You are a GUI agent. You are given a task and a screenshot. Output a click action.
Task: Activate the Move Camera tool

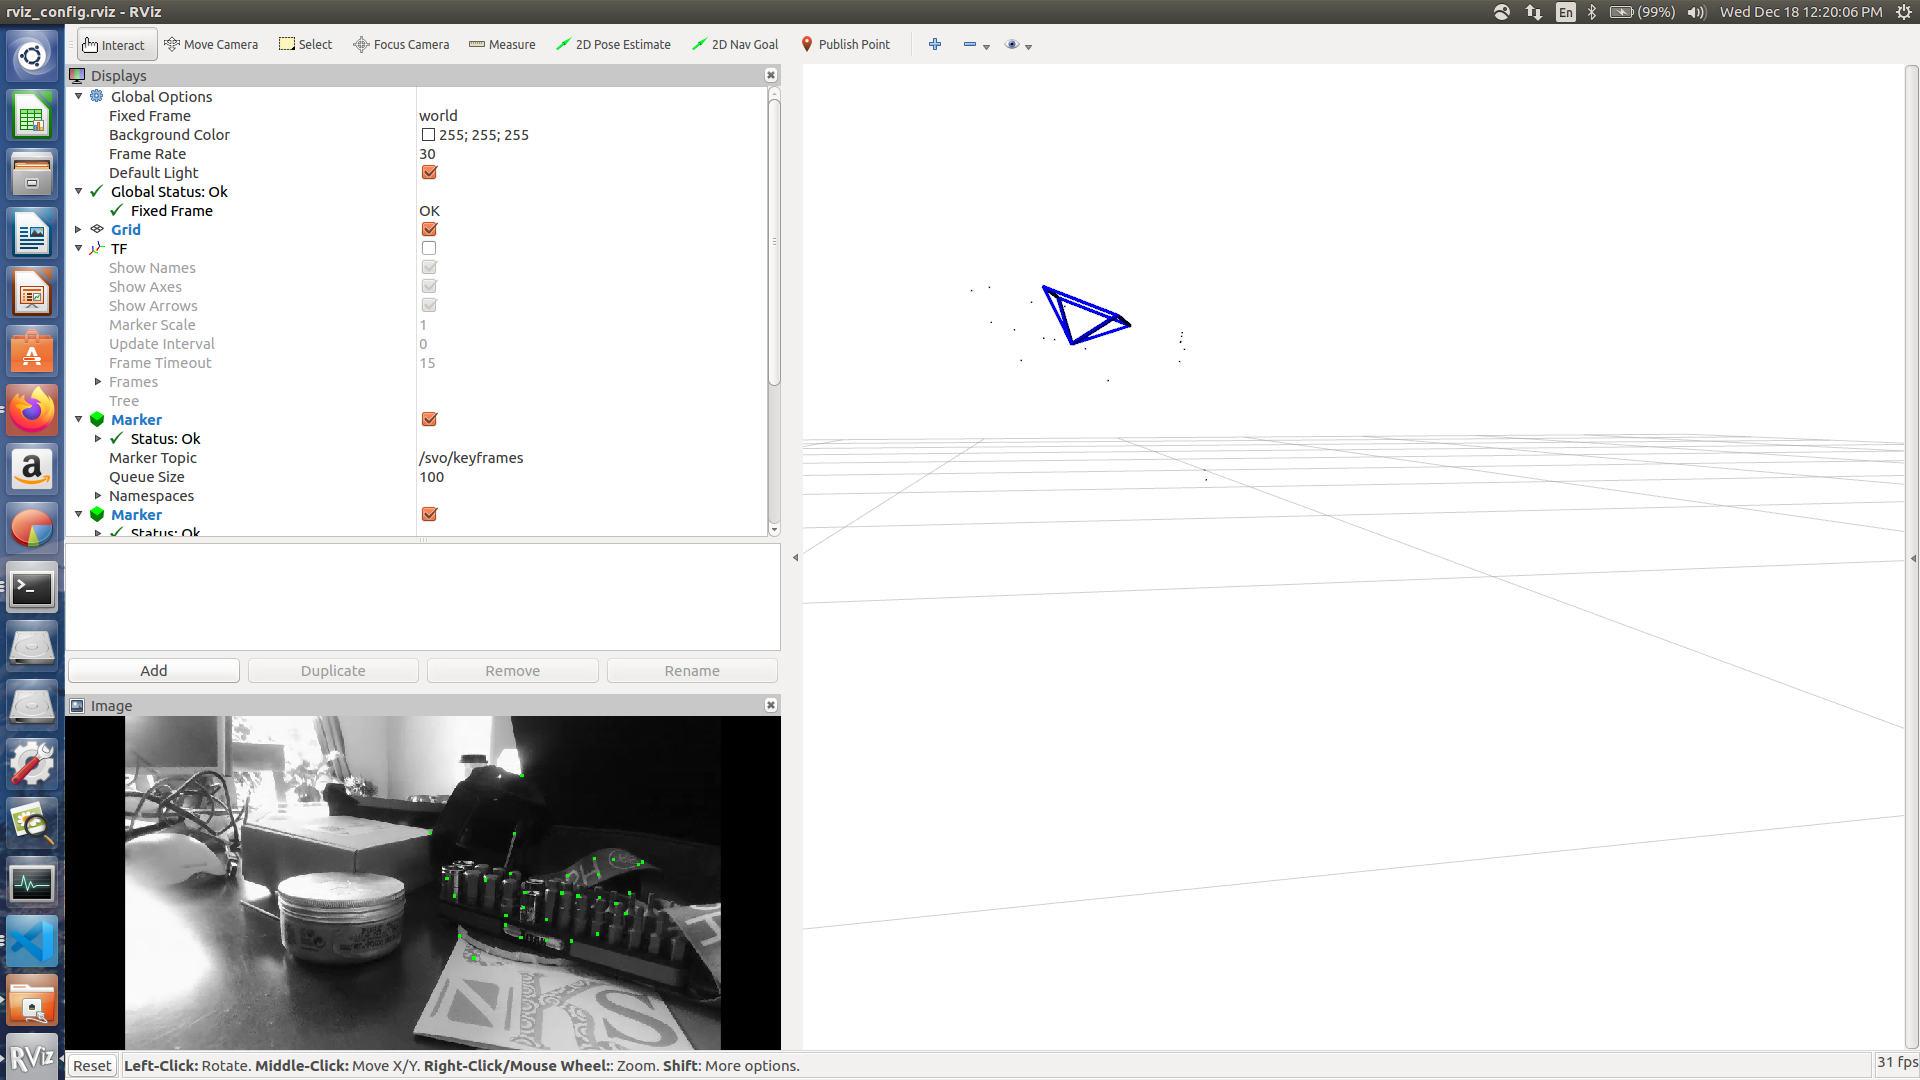[211, 45]
